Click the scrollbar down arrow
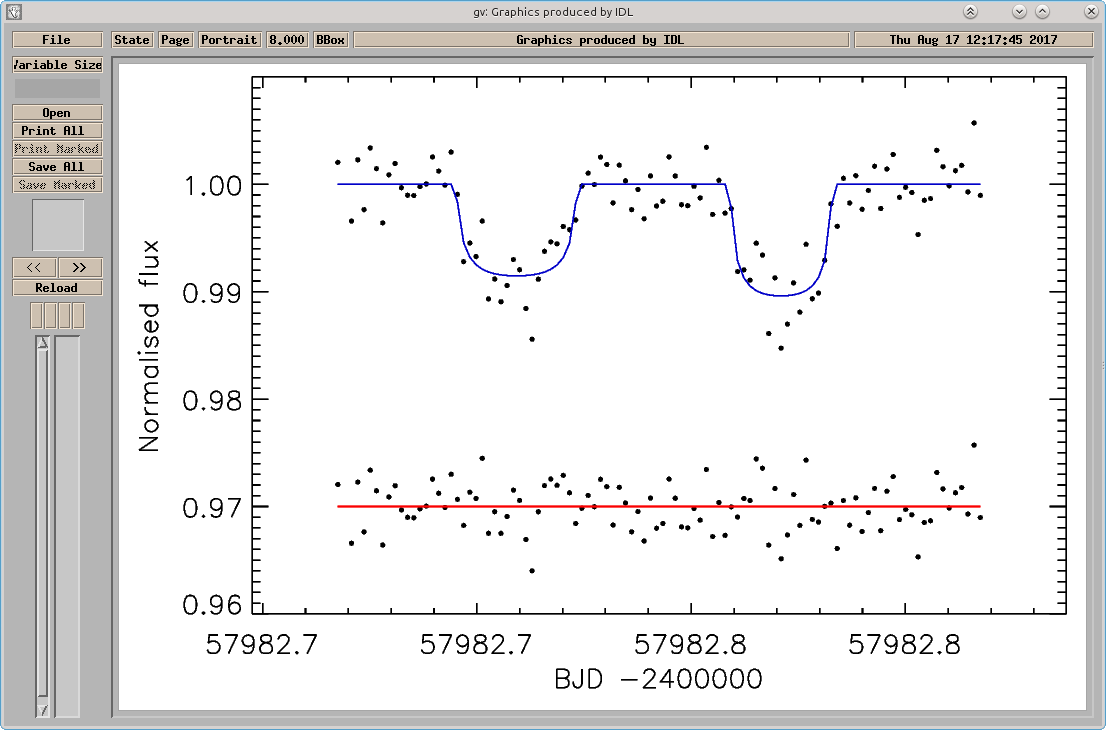The height and width of the screenshot is (730, 1106). [x=42, y=710]
